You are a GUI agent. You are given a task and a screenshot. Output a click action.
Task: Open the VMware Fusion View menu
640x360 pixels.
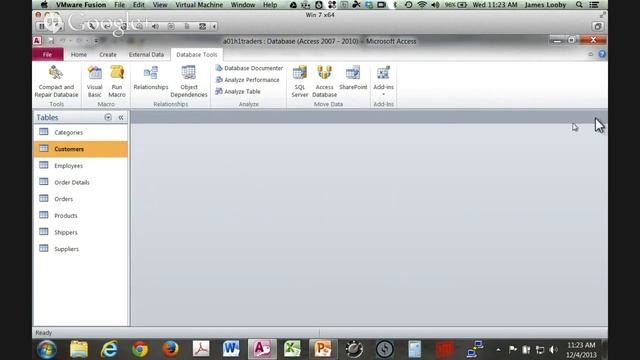(160, 5)
